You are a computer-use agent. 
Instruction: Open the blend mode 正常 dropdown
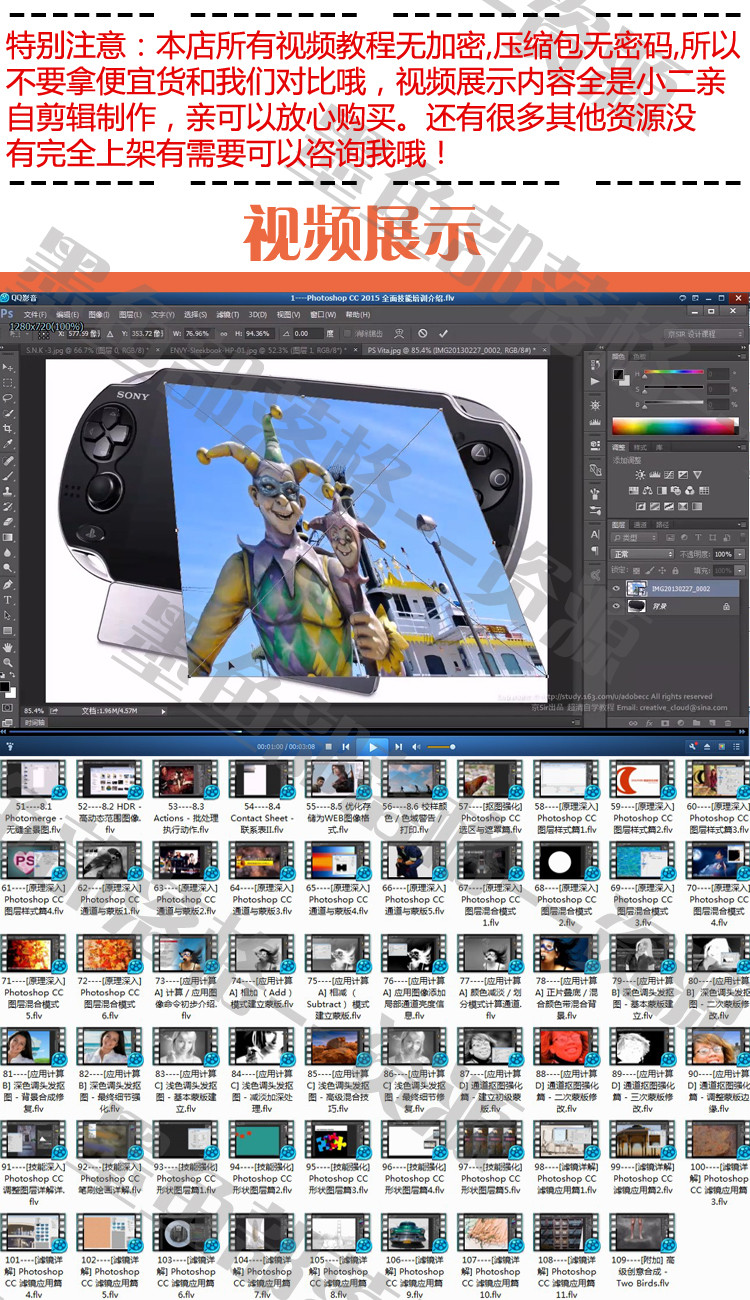(x=642, y=555)
